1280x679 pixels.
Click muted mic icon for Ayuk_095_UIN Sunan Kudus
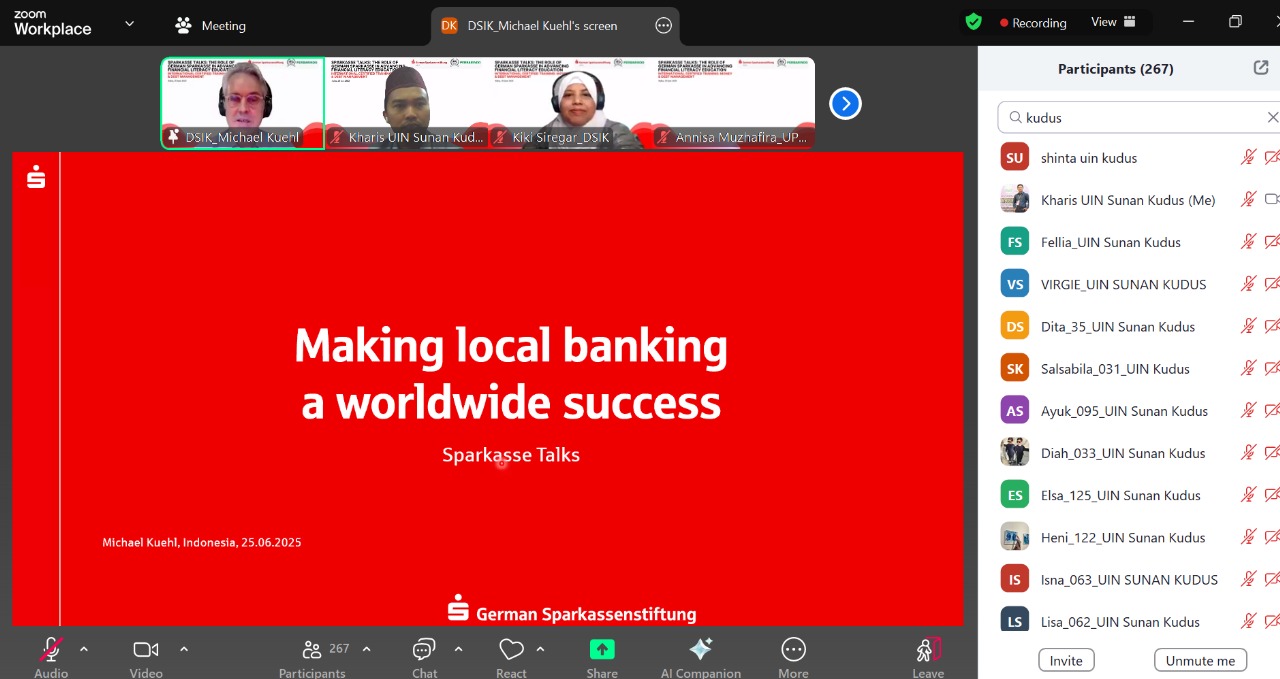click(x=1248, y=410)
